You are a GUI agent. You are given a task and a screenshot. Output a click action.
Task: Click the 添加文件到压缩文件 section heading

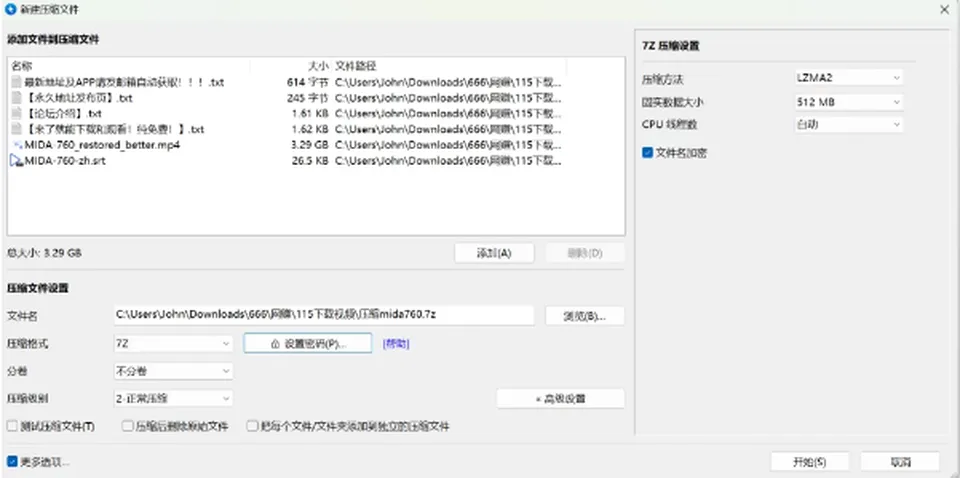[53, 39]
